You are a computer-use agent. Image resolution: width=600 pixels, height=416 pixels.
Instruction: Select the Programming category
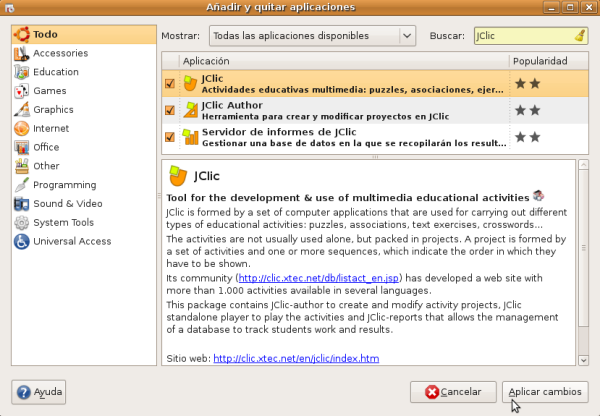click(x=64, y=185)
